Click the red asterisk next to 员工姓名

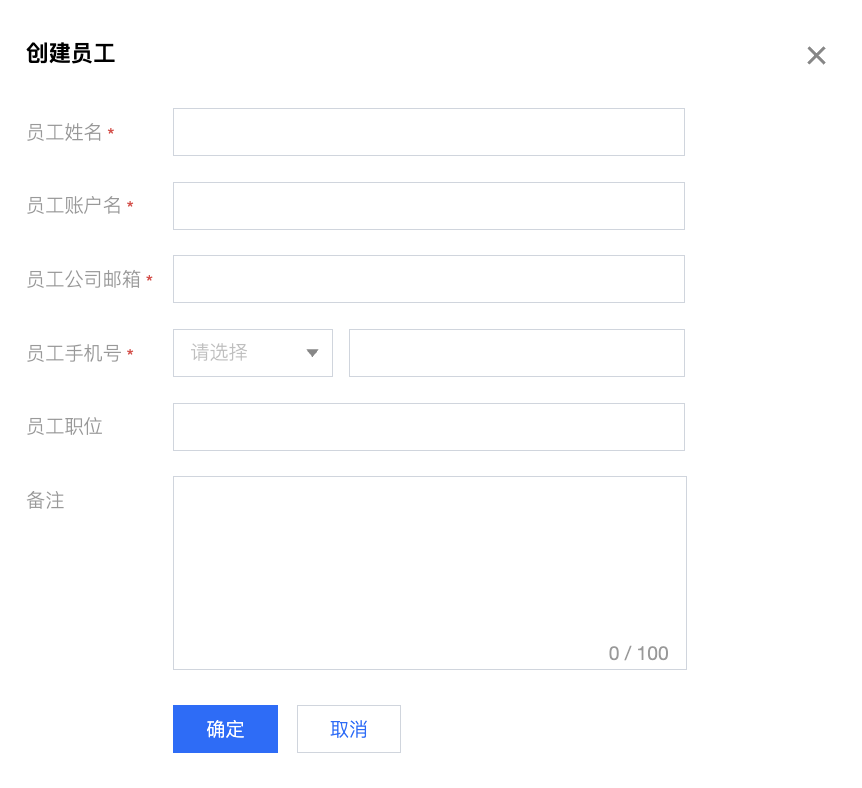point(111,133)
